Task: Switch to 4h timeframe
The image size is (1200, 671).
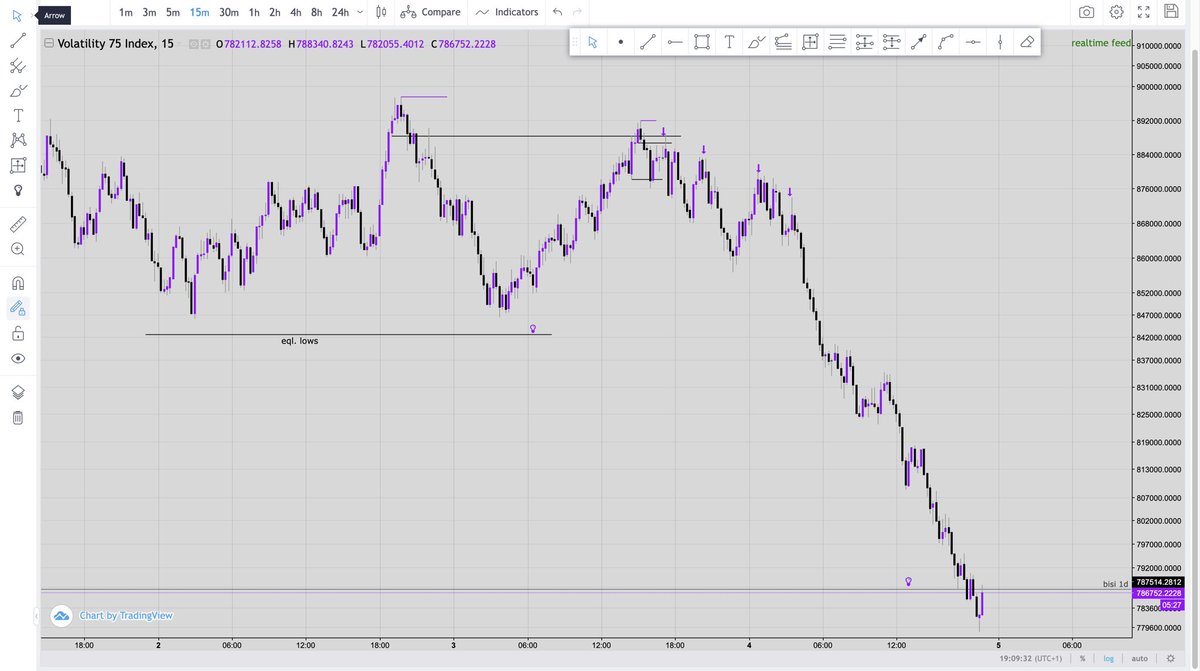Action: click(x=295, y=12)
